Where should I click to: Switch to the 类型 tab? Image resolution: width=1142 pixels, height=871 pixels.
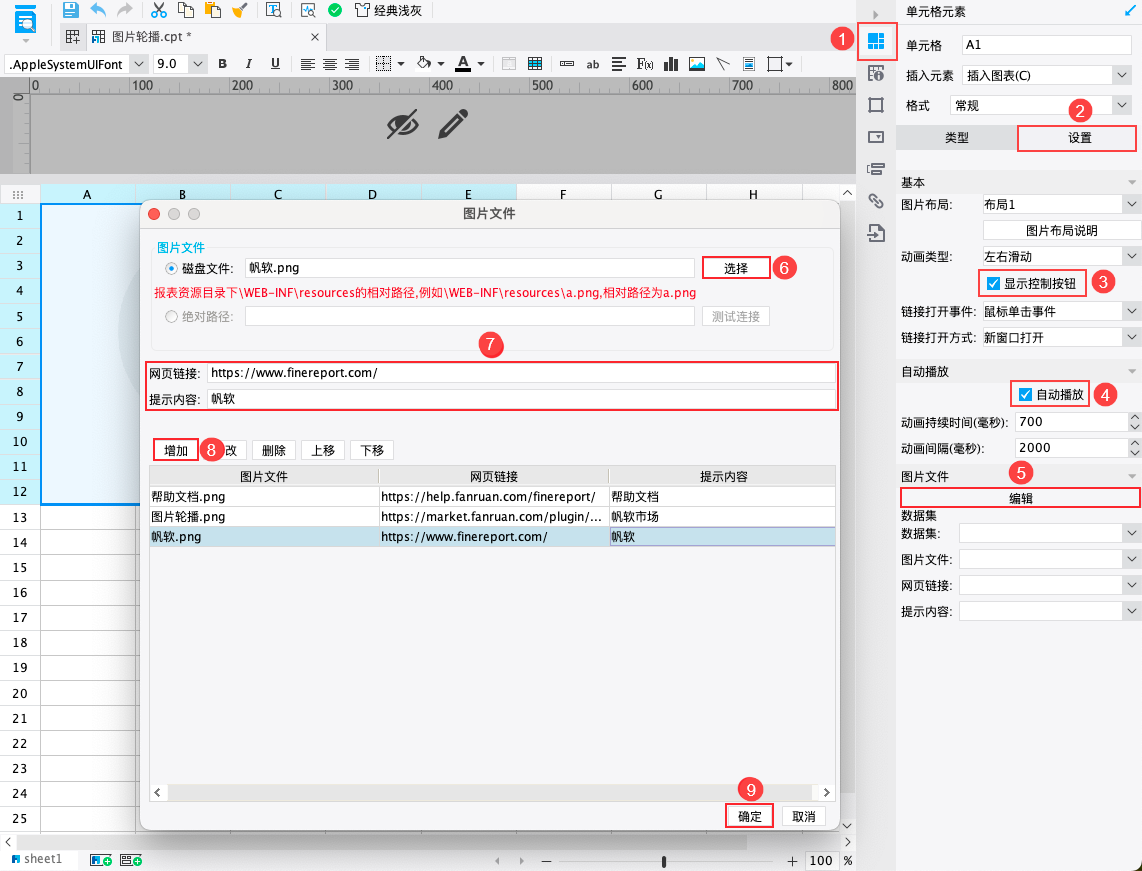click(x=956, y=138)
